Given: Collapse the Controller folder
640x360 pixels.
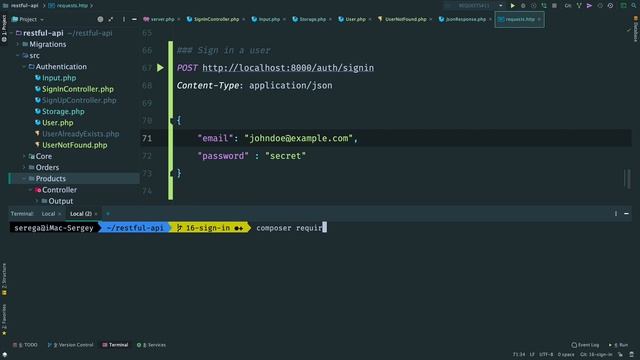Looking at the screenshot, I should point(31,190).
